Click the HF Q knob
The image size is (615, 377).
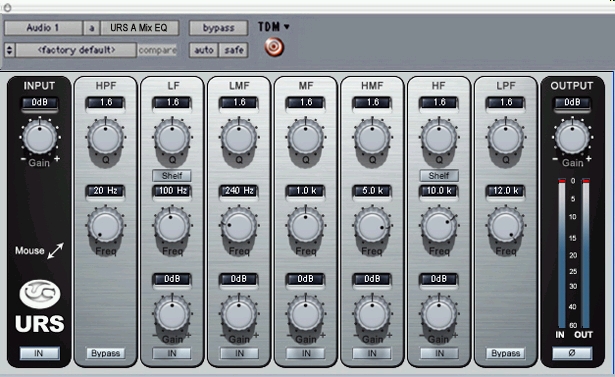pyautogui.click(x=439, y=138)
